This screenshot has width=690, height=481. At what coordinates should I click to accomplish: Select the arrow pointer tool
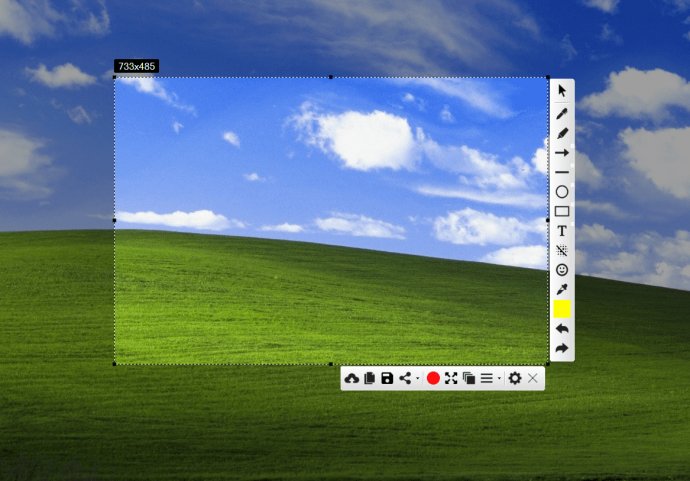pos(562,91)
